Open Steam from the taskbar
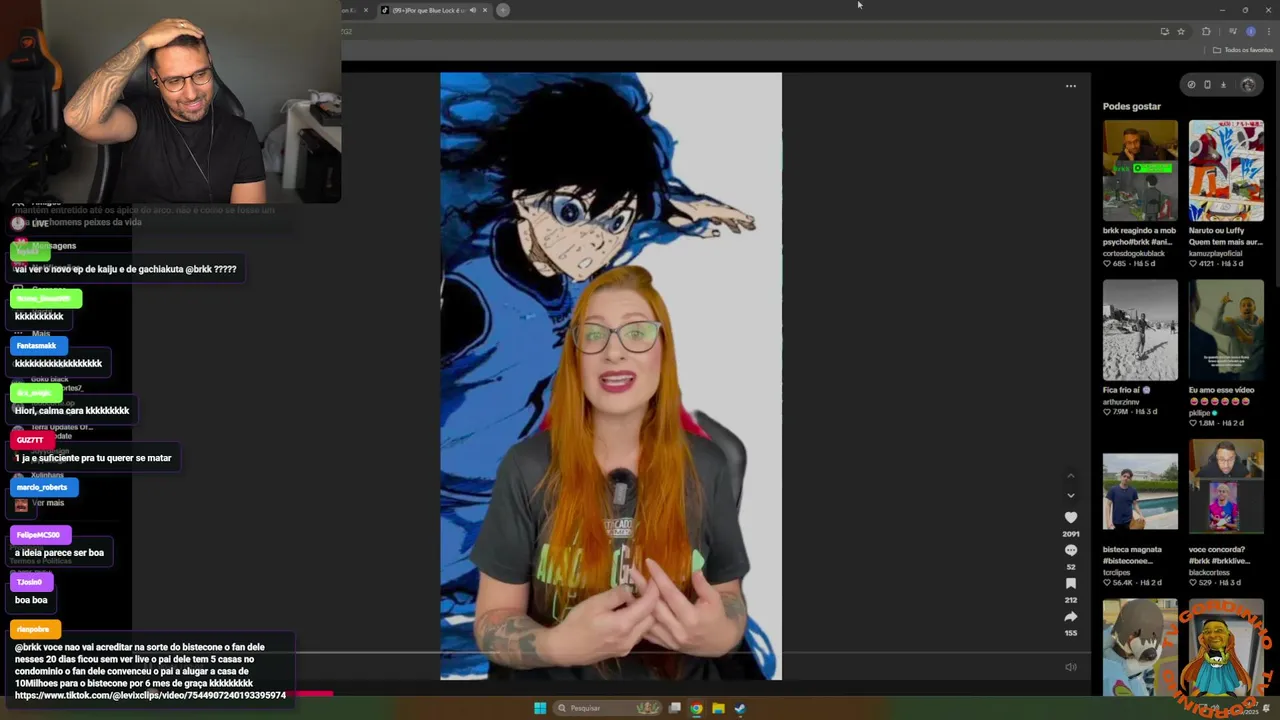 [x=740, y=708]
